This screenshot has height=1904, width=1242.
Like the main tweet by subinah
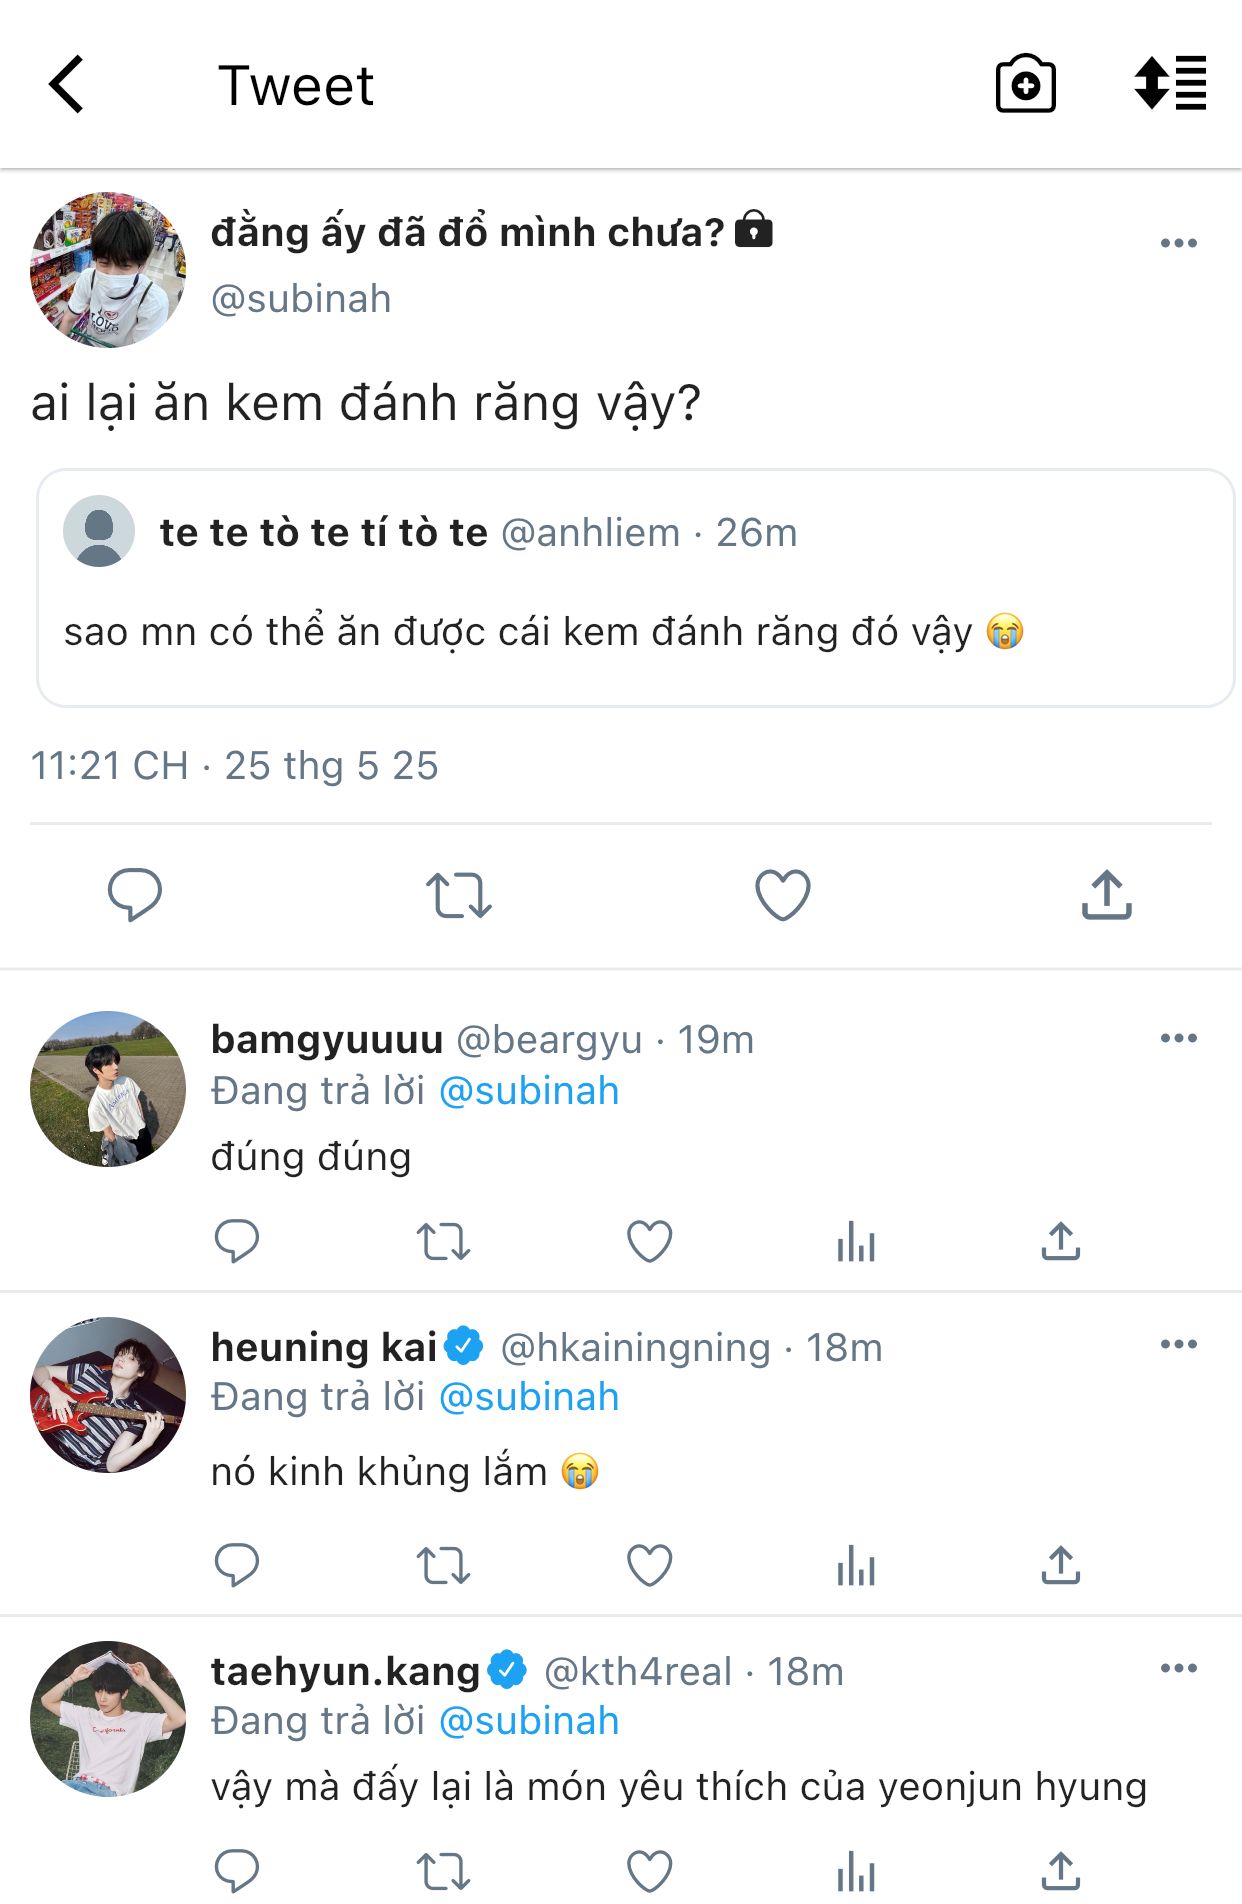(x=782, y=894)
